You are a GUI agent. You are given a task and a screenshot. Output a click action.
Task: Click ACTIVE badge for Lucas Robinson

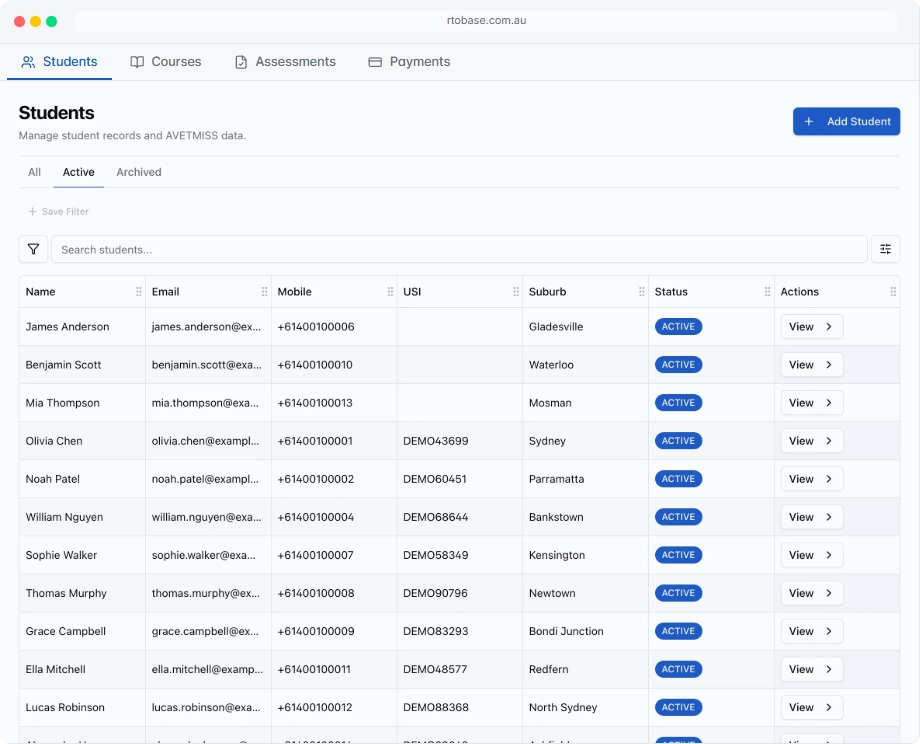pyautogui.click(x=678, y=708)
